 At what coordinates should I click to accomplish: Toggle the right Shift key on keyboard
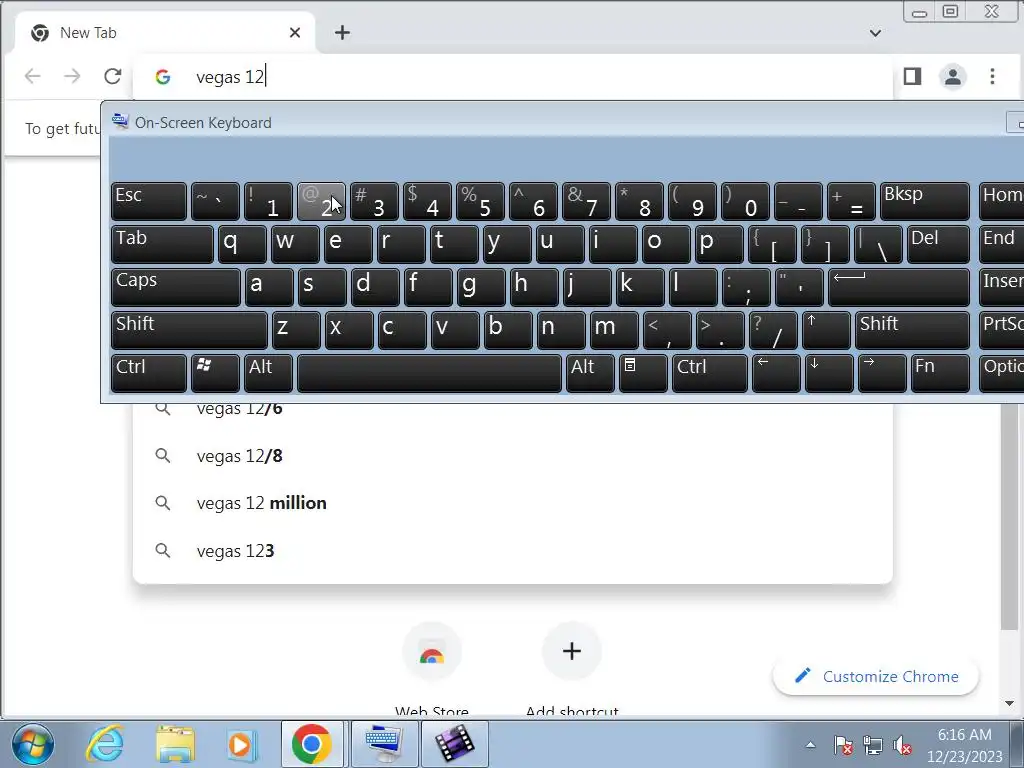(x=912, y=330)
